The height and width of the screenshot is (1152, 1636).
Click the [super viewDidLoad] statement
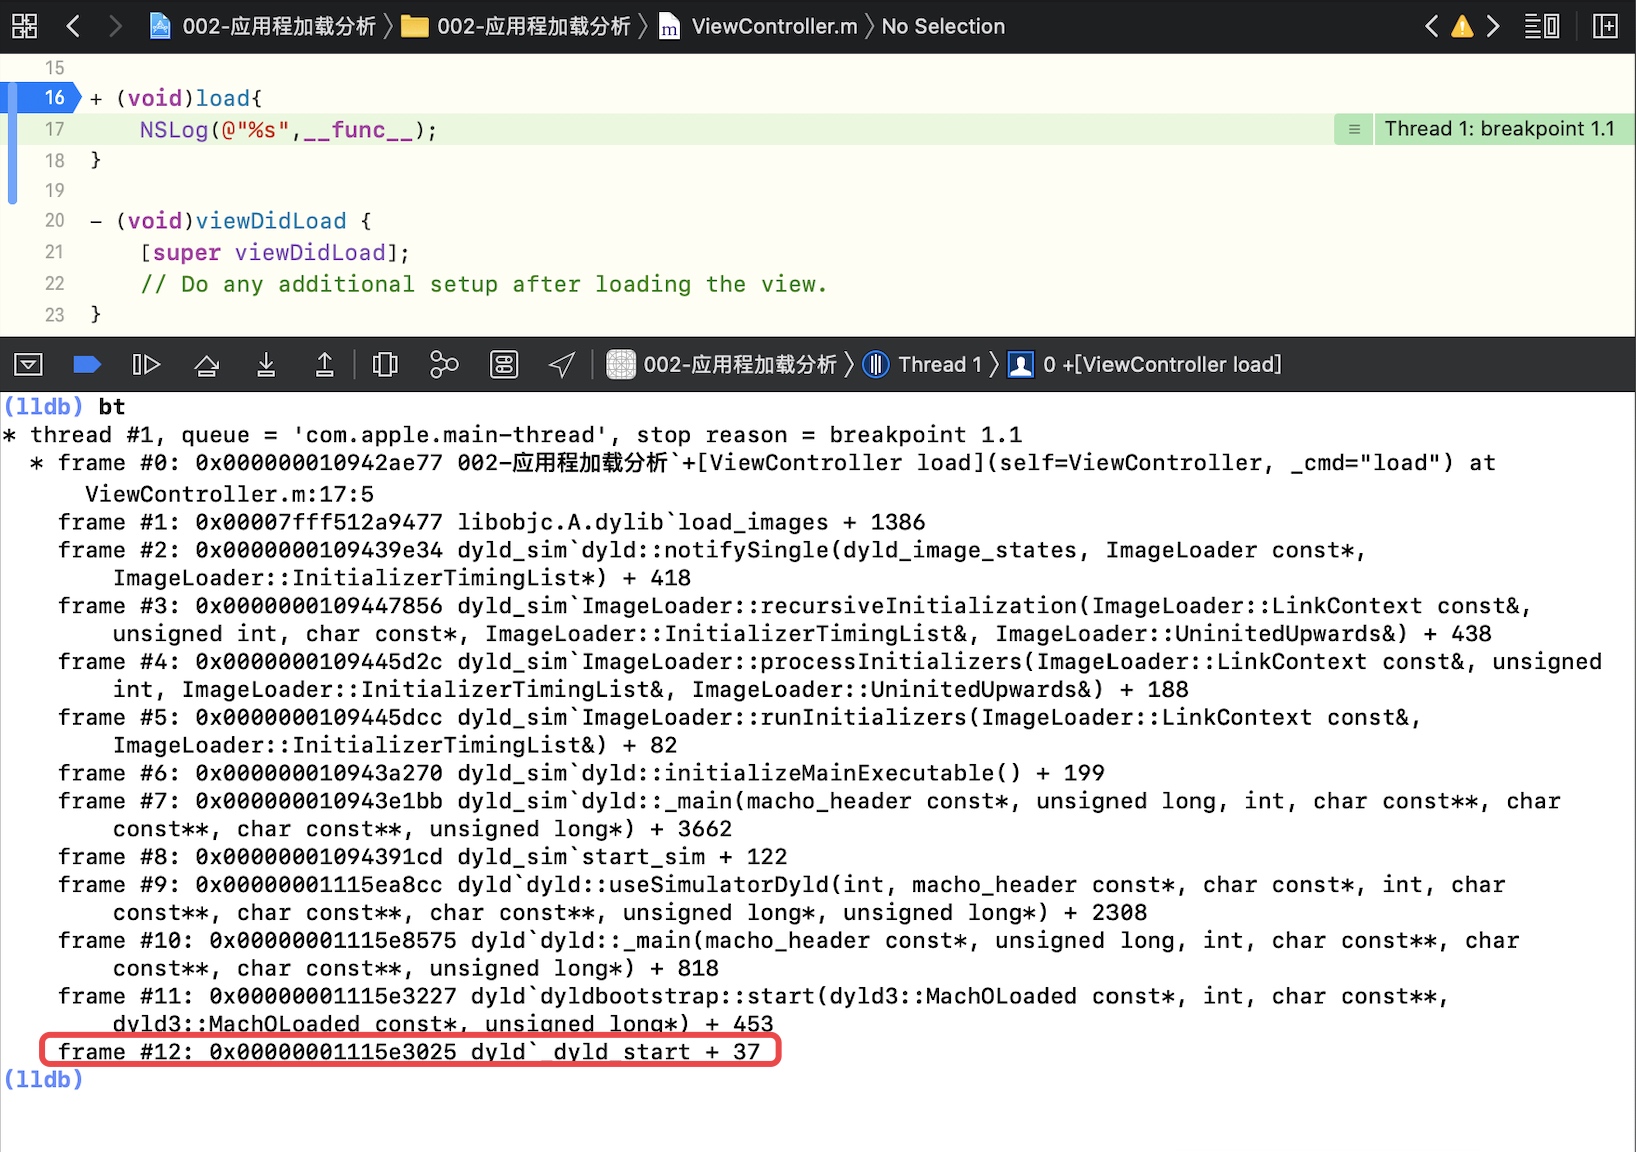tap(275, 253)
